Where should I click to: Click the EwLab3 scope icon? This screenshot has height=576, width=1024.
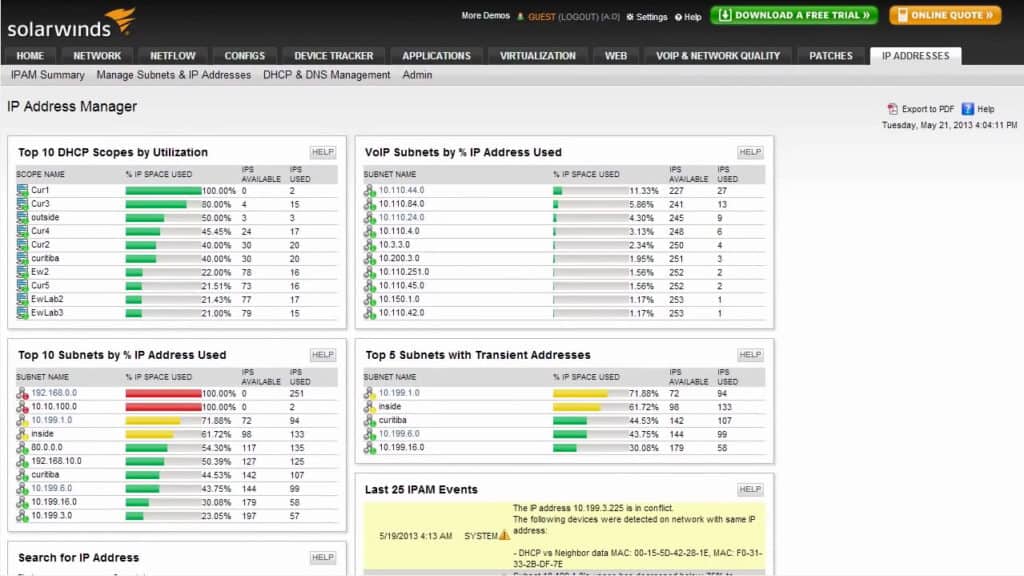click(23, 313)
